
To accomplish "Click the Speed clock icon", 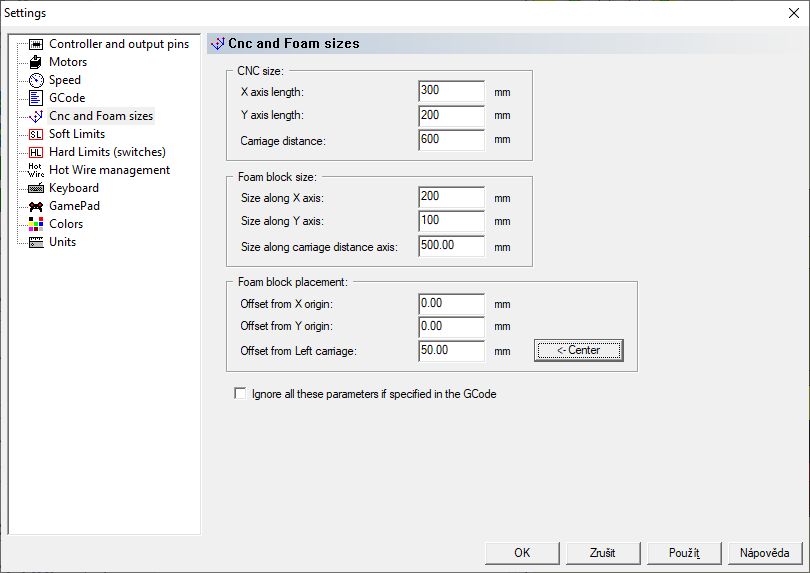I will 36,80.
